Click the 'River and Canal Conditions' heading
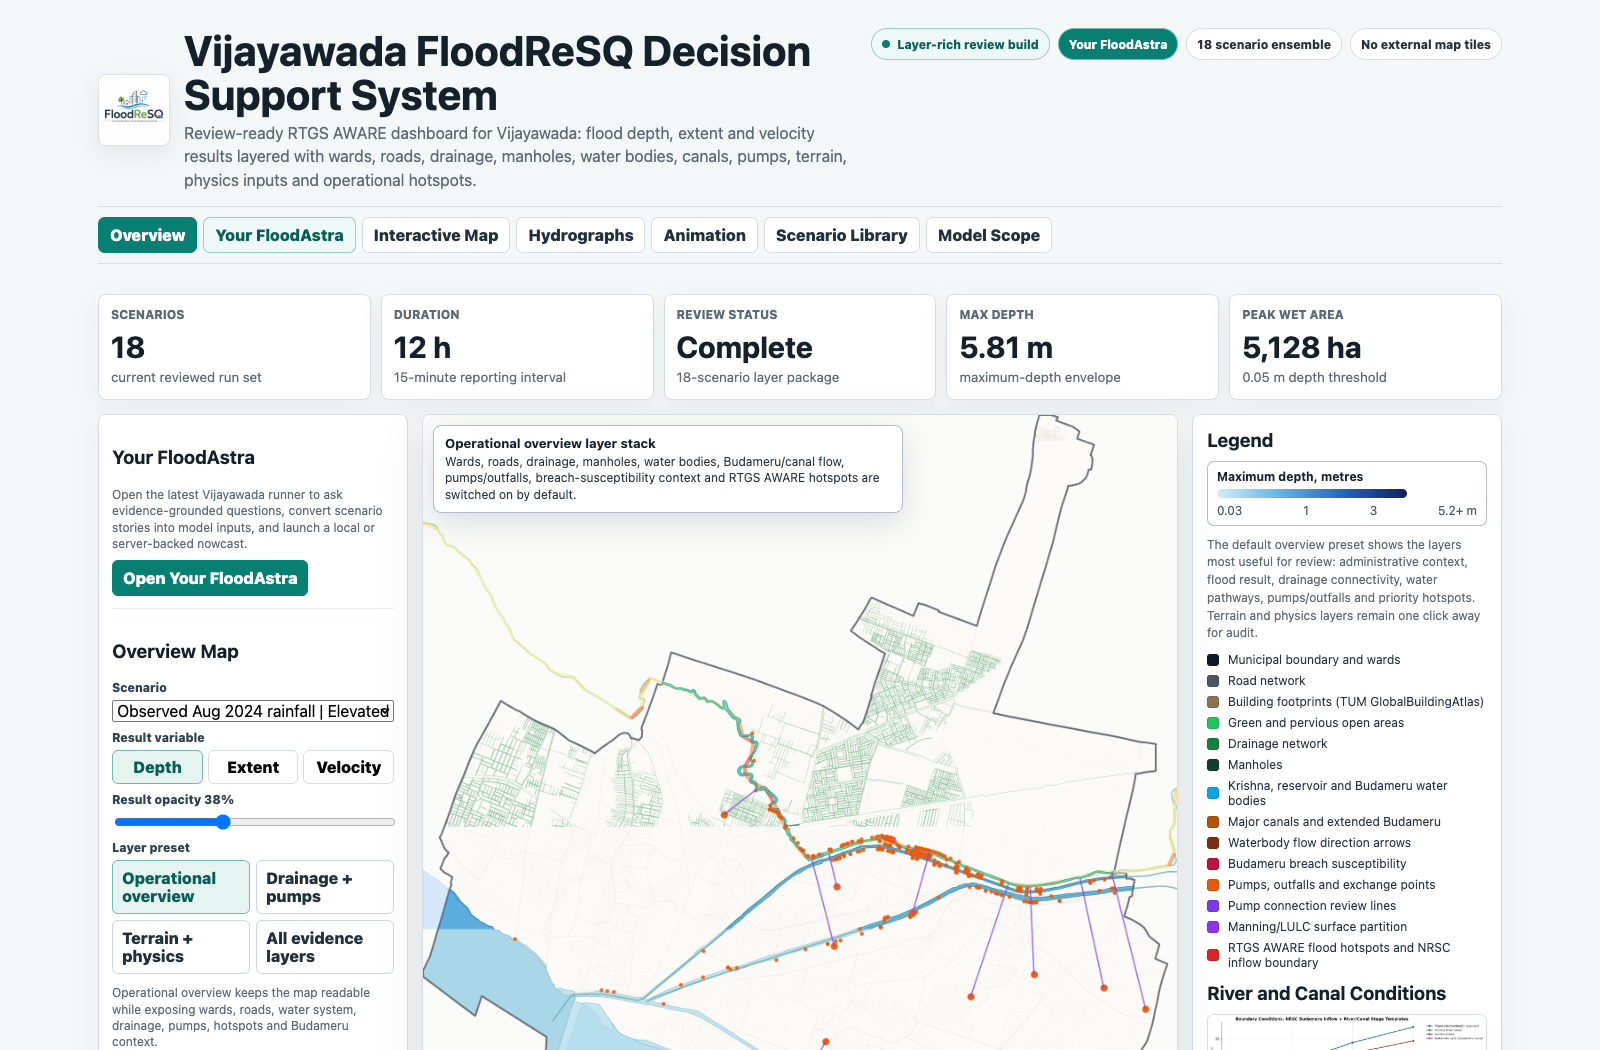 1326,994
